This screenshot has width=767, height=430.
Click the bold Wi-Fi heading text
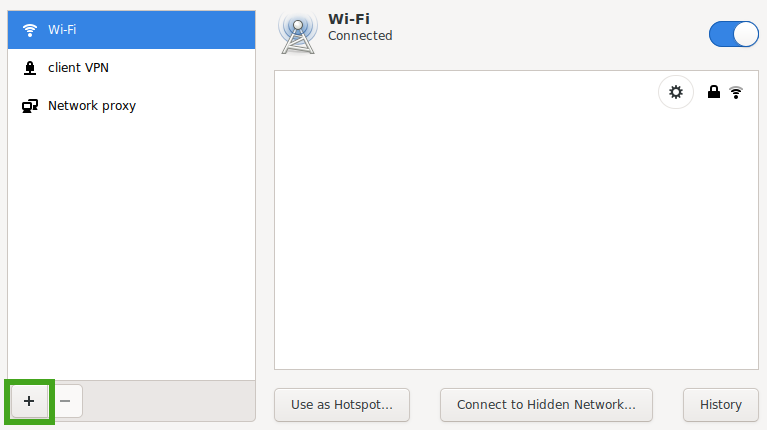[349, 19]
